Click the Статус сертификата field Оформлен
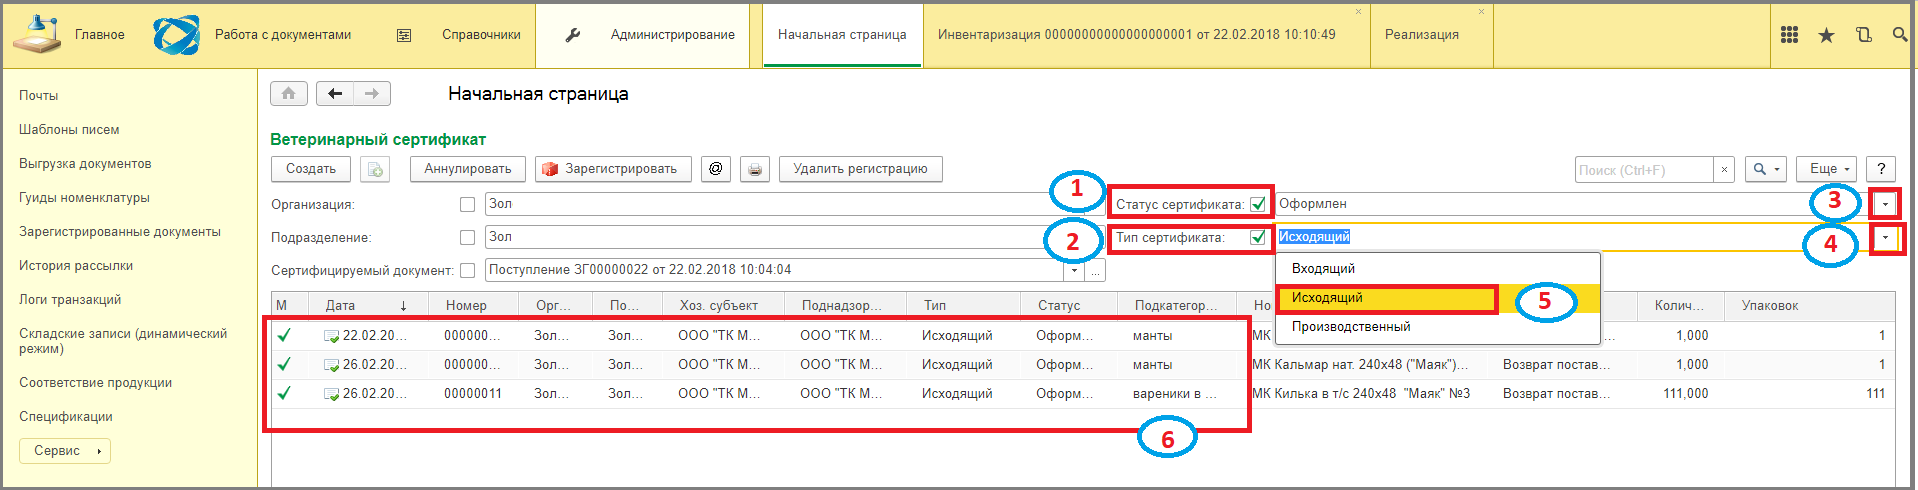 pyautogui.click(x=1575, y=204)
